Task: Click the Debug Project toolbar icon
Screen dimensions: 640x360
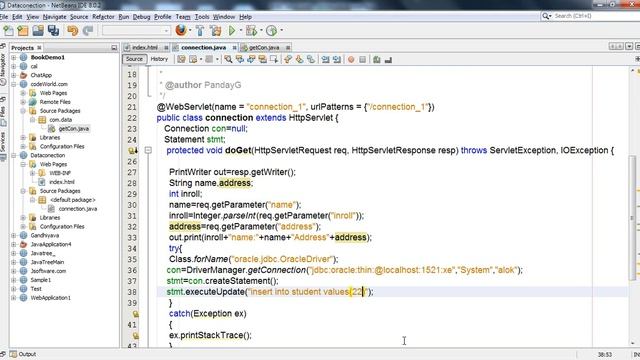Action: [251, 31]
